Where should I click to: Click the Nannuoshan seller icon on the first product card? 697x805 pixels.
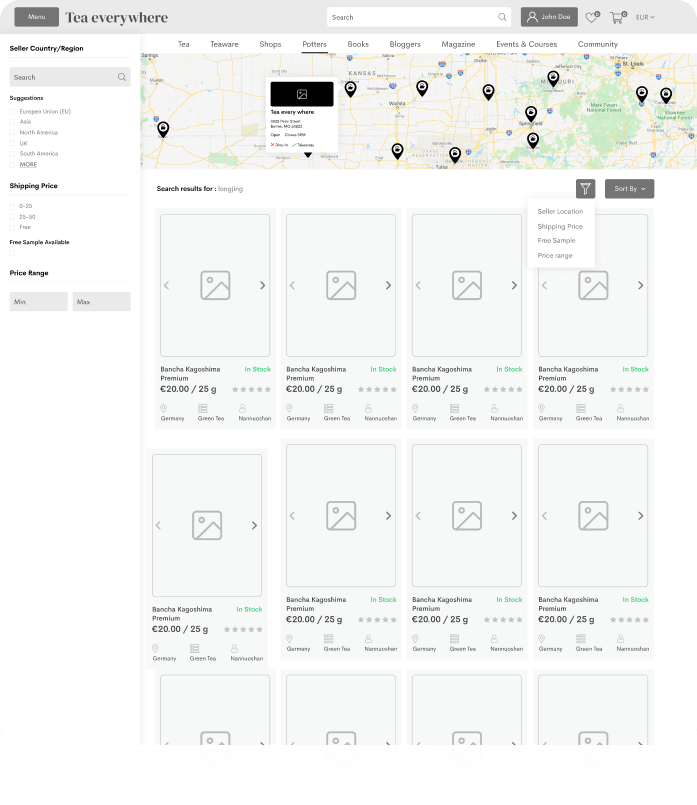(x=242, y=409)
